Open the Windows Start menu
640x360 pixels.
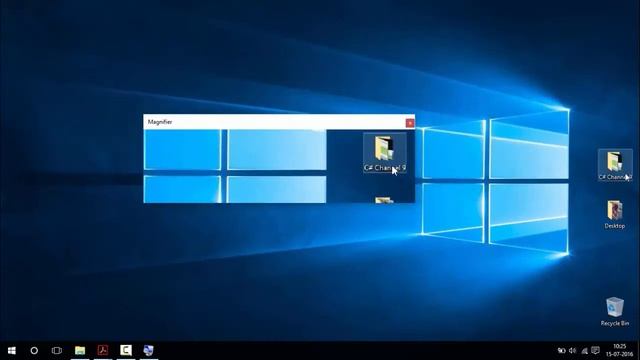[x=12, y=351]
